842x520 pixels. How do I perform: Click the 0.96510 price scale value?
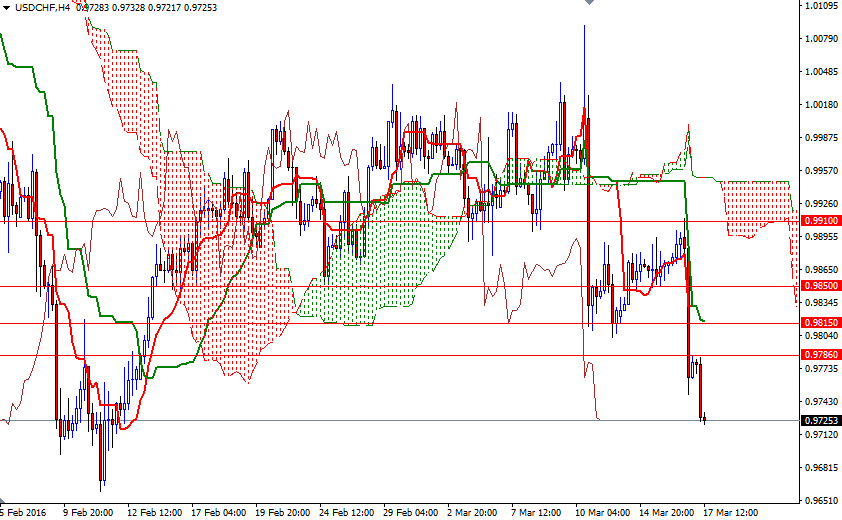[x=822, y=501]
